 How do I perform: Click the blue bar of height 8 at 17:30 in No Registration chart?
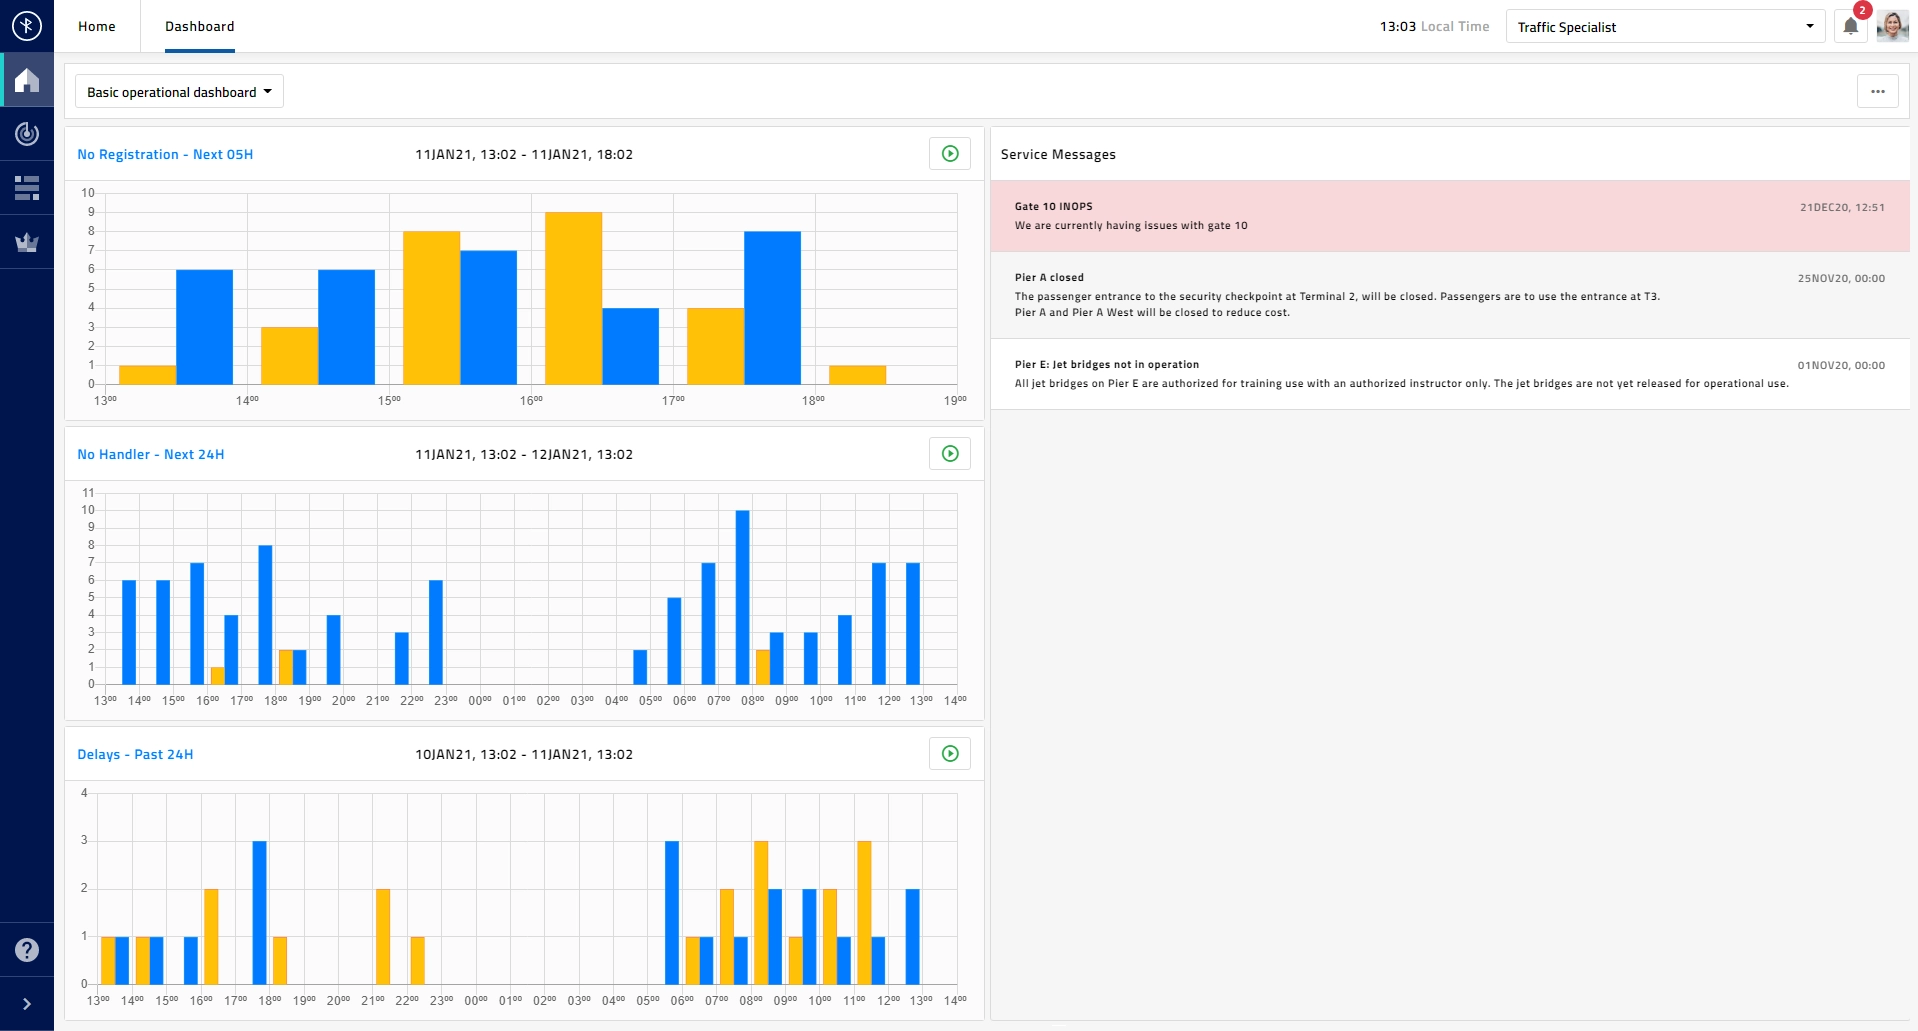tap(772, 308)
